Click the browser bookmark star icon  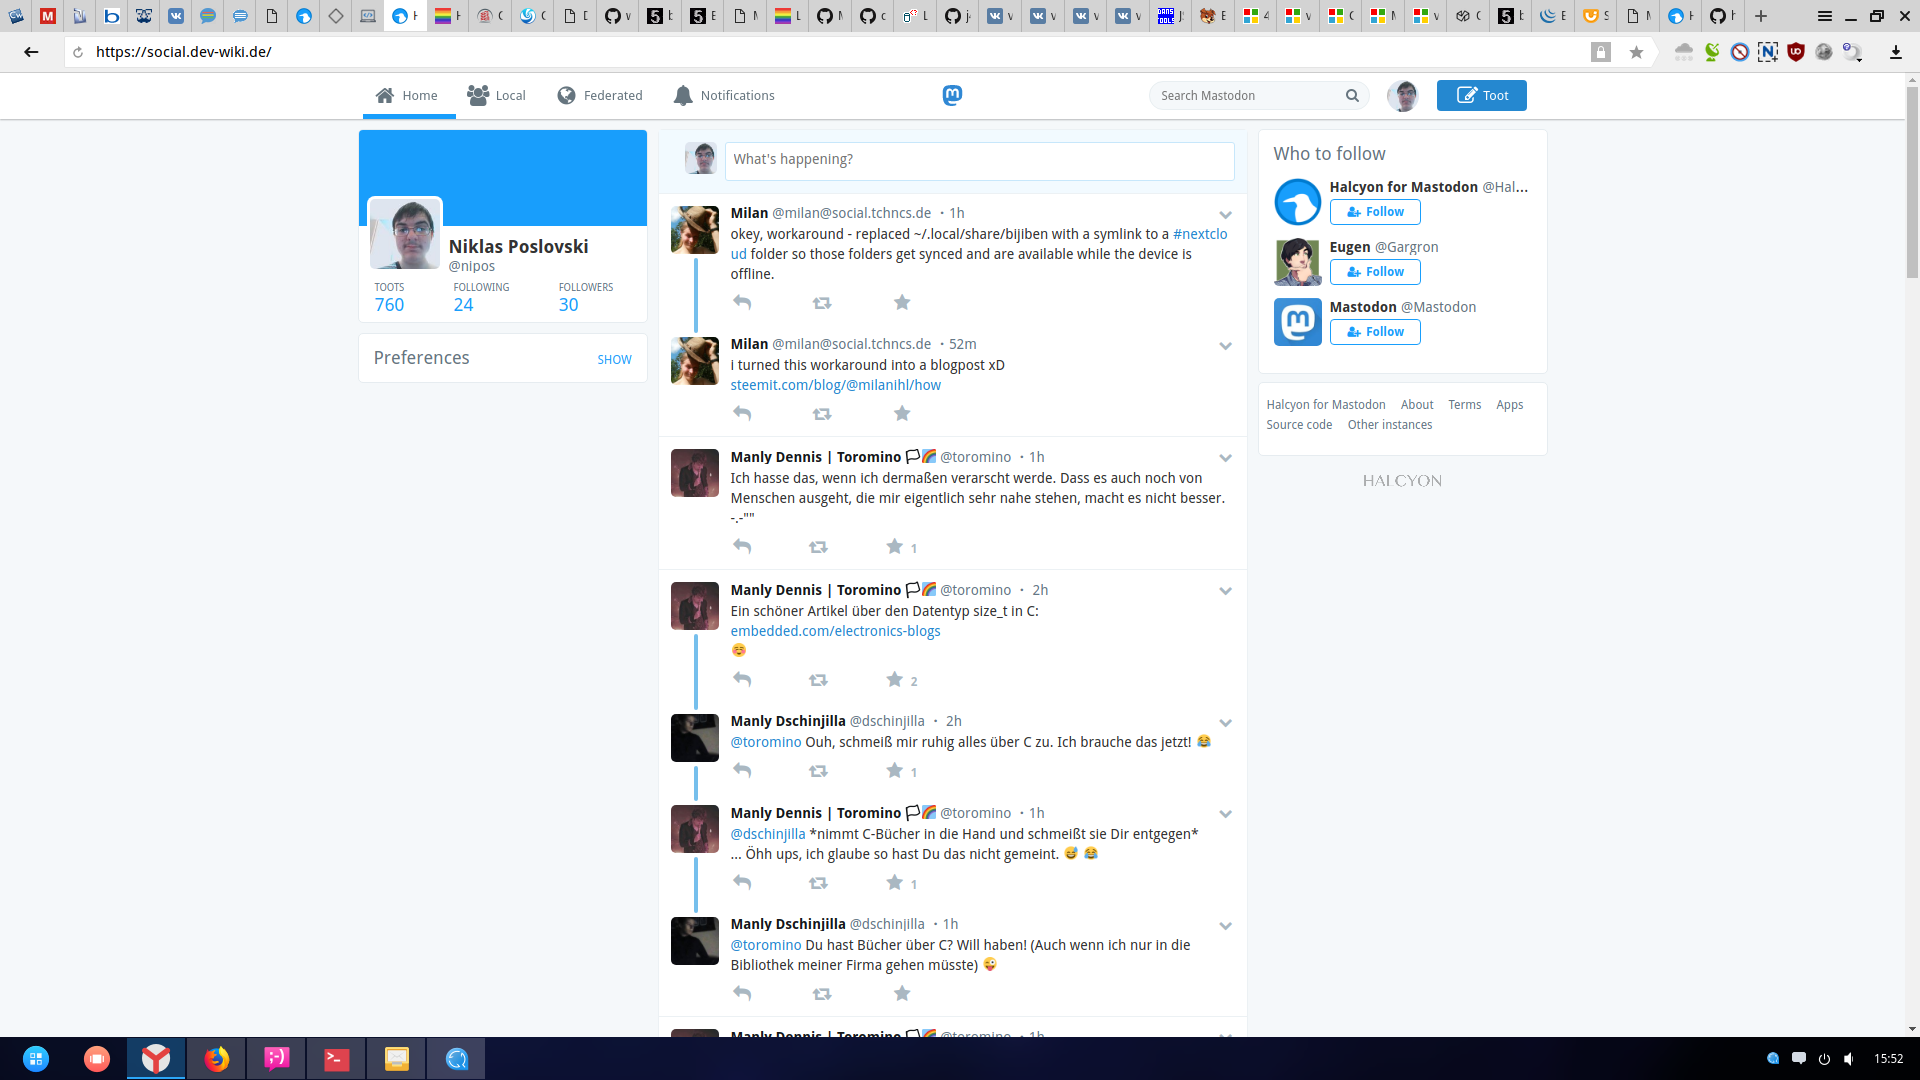[x=1636, y=52]
